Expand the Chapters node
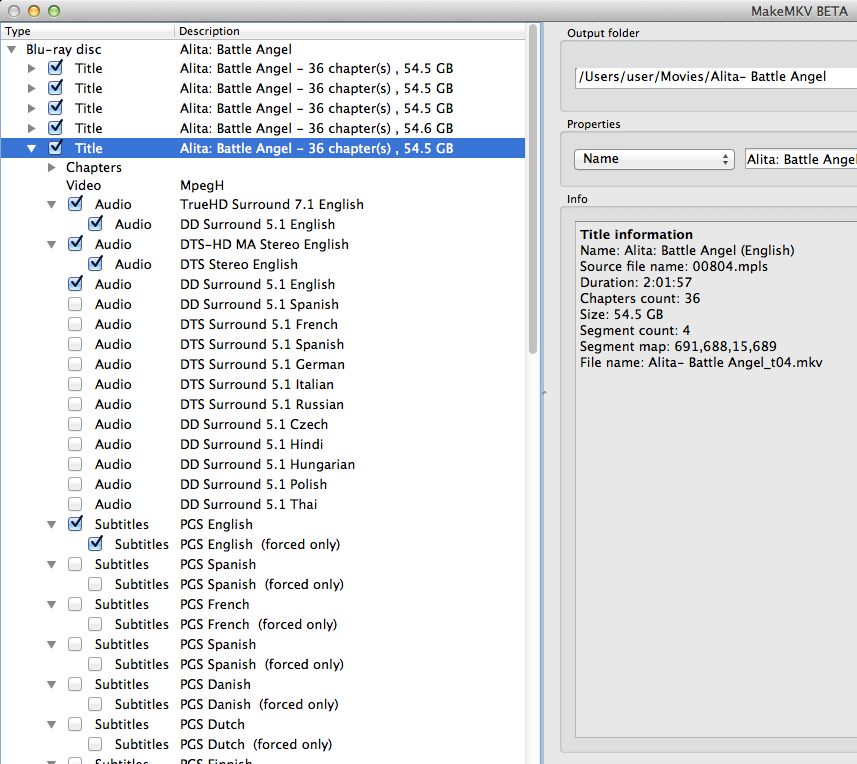Image resolution: width=857 pixels, height=764 pixels. tap(52, 167)
